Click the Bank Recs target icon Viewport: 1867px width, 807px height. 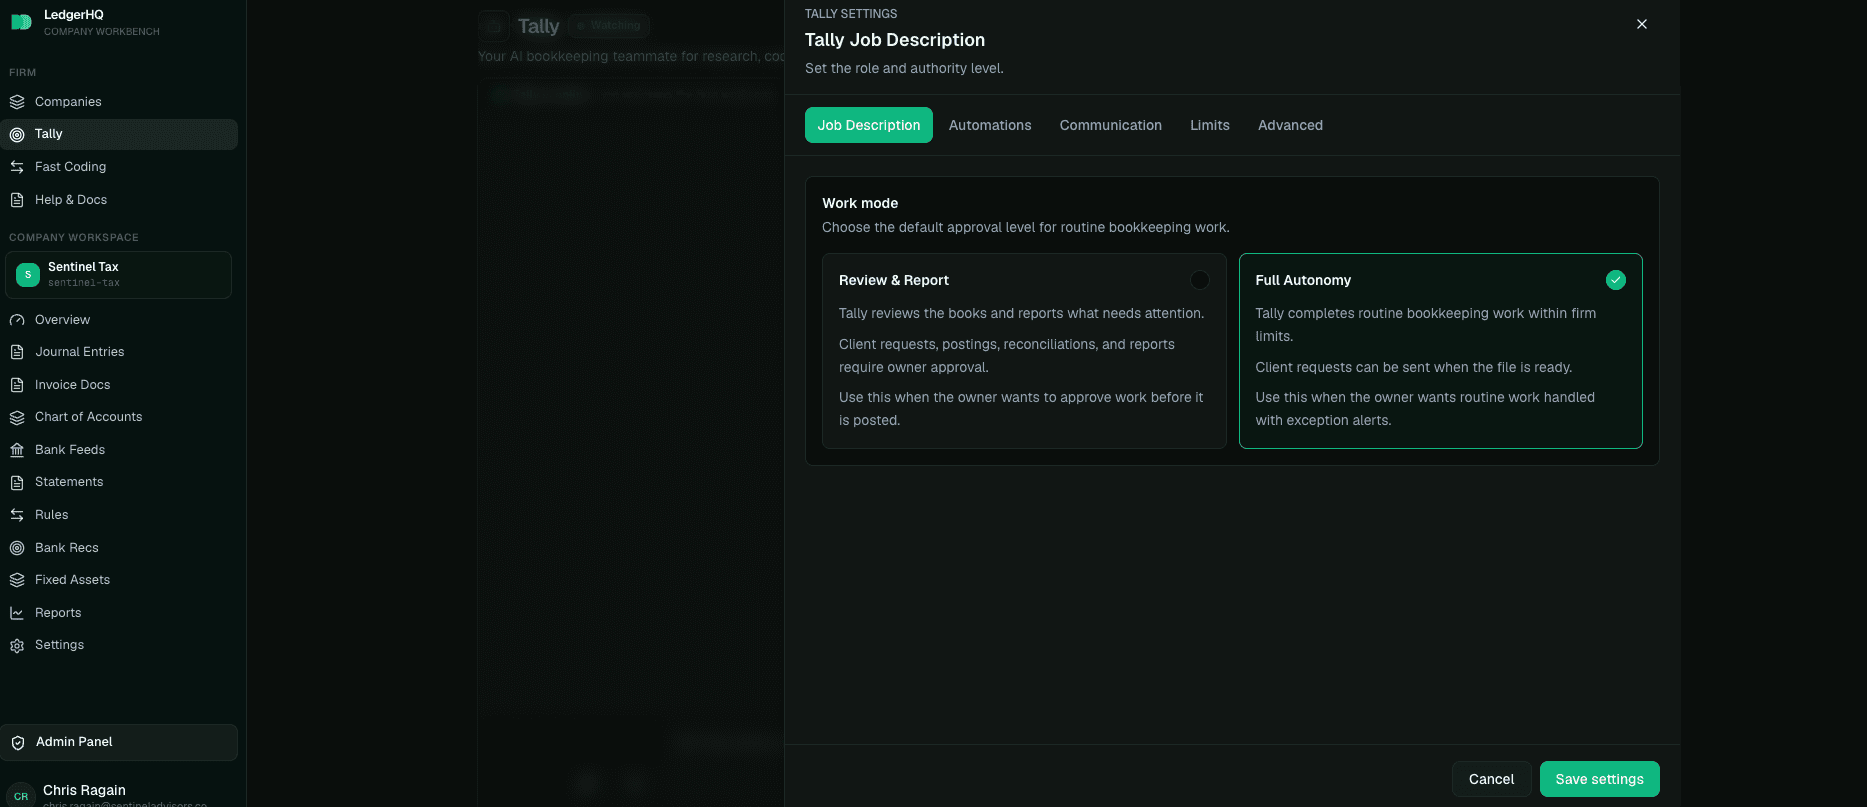point(17,548)
